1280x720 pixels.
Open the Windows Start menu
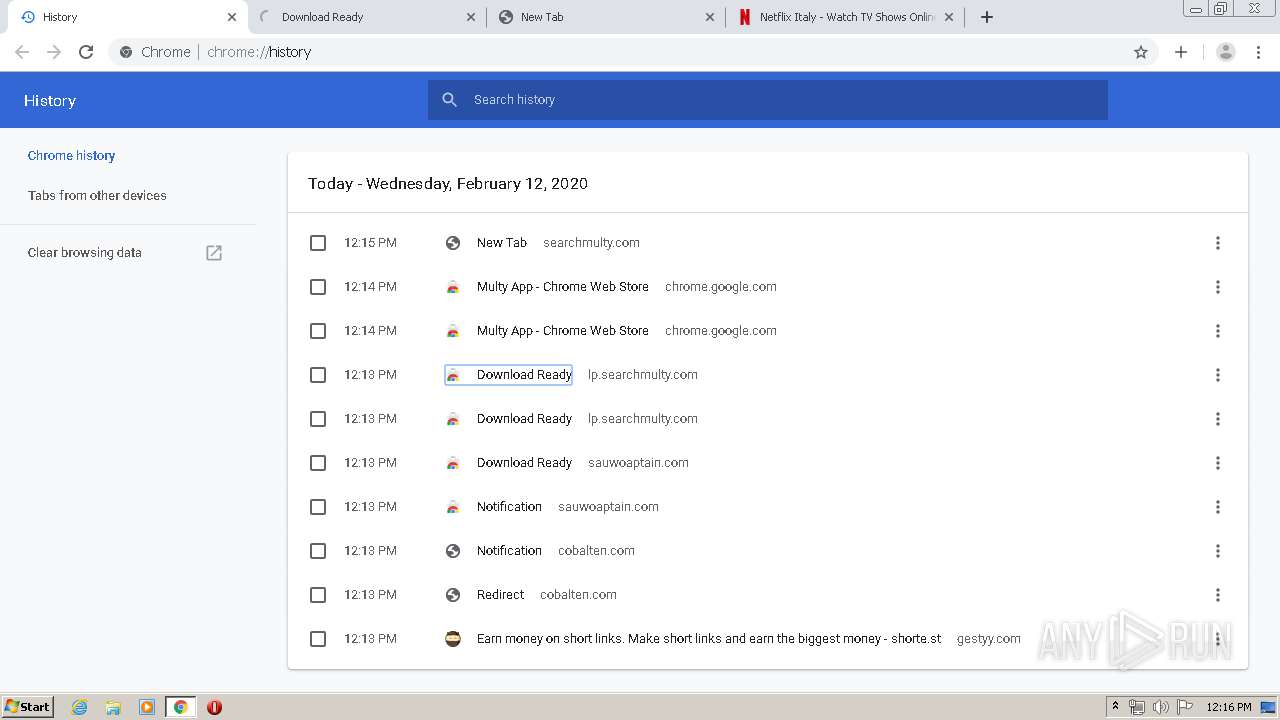27,707
